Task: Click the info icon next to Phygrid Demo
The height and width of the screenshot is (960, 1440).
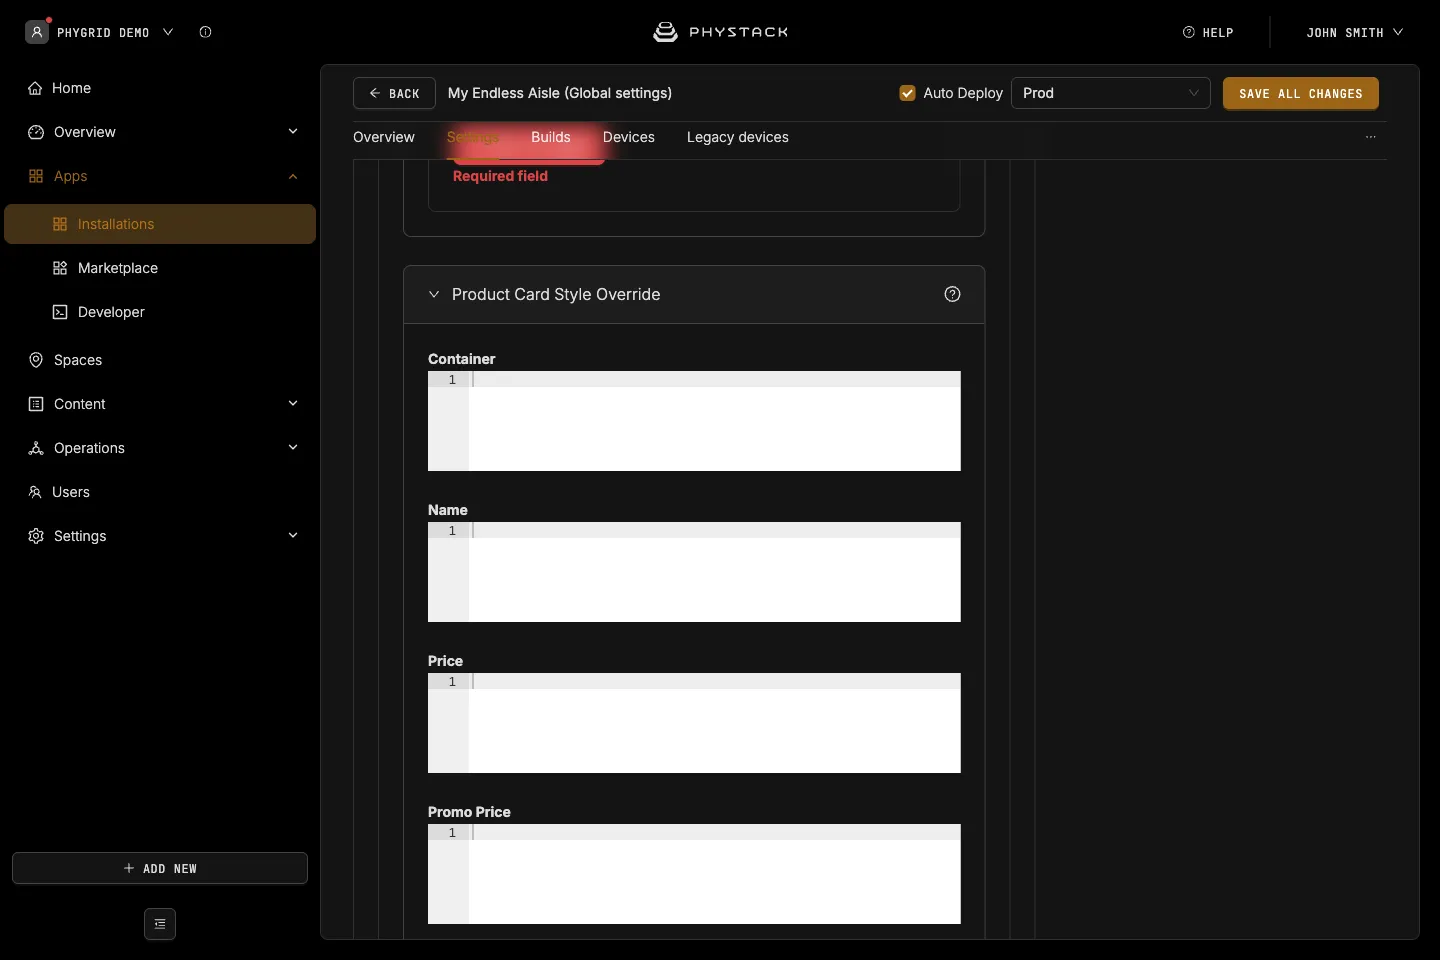Action: (x=205, y=32)
